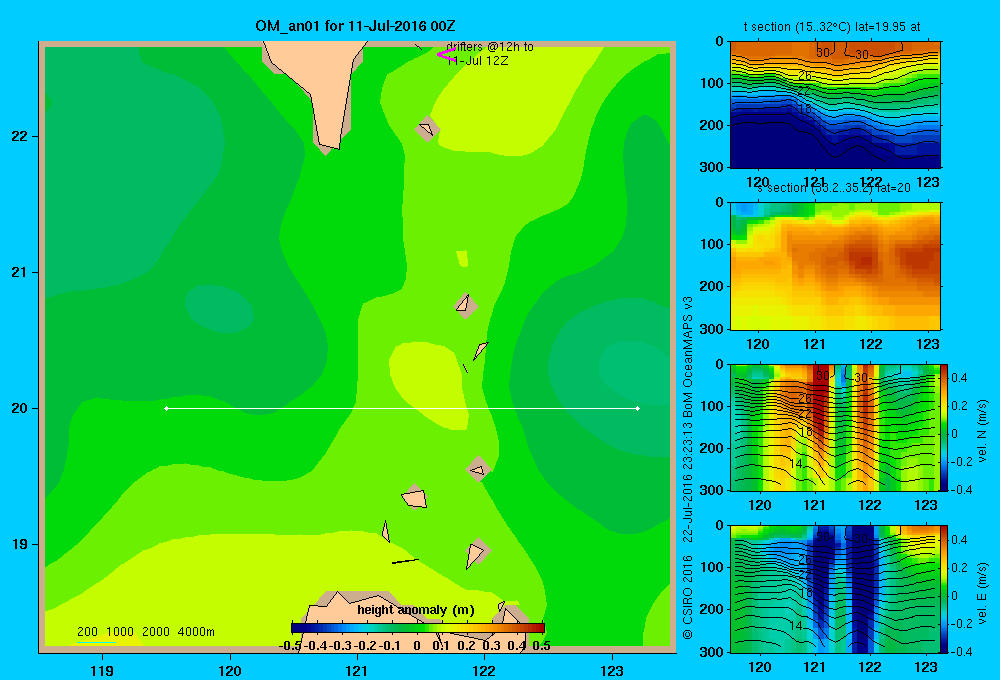Click the left endpoint of white section line

tap(166, 408)
